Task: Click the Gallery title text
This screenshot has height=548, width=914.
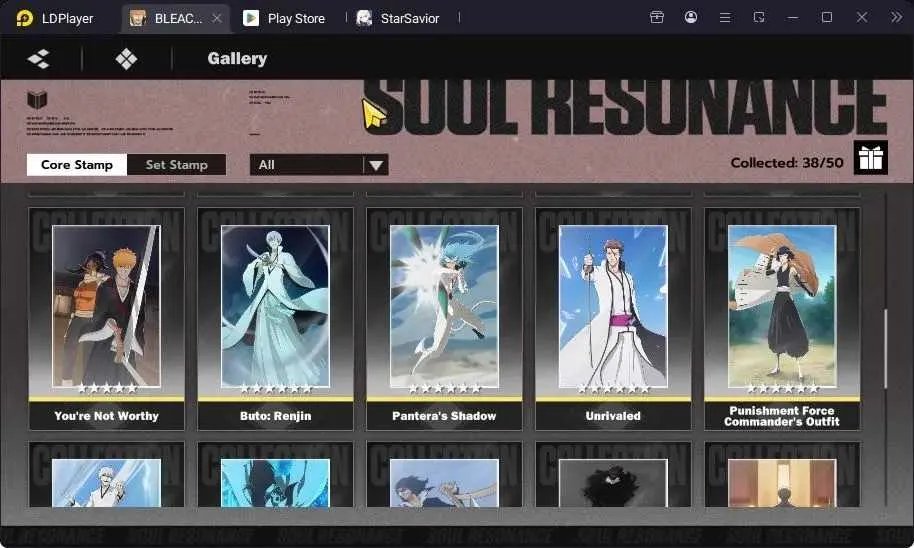Action: pos(237,58)
